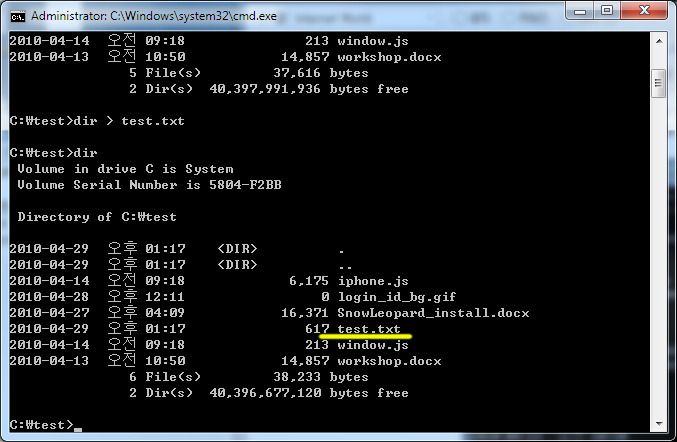Click '40,396,677,120 bytes free' line

coord(309,393)
